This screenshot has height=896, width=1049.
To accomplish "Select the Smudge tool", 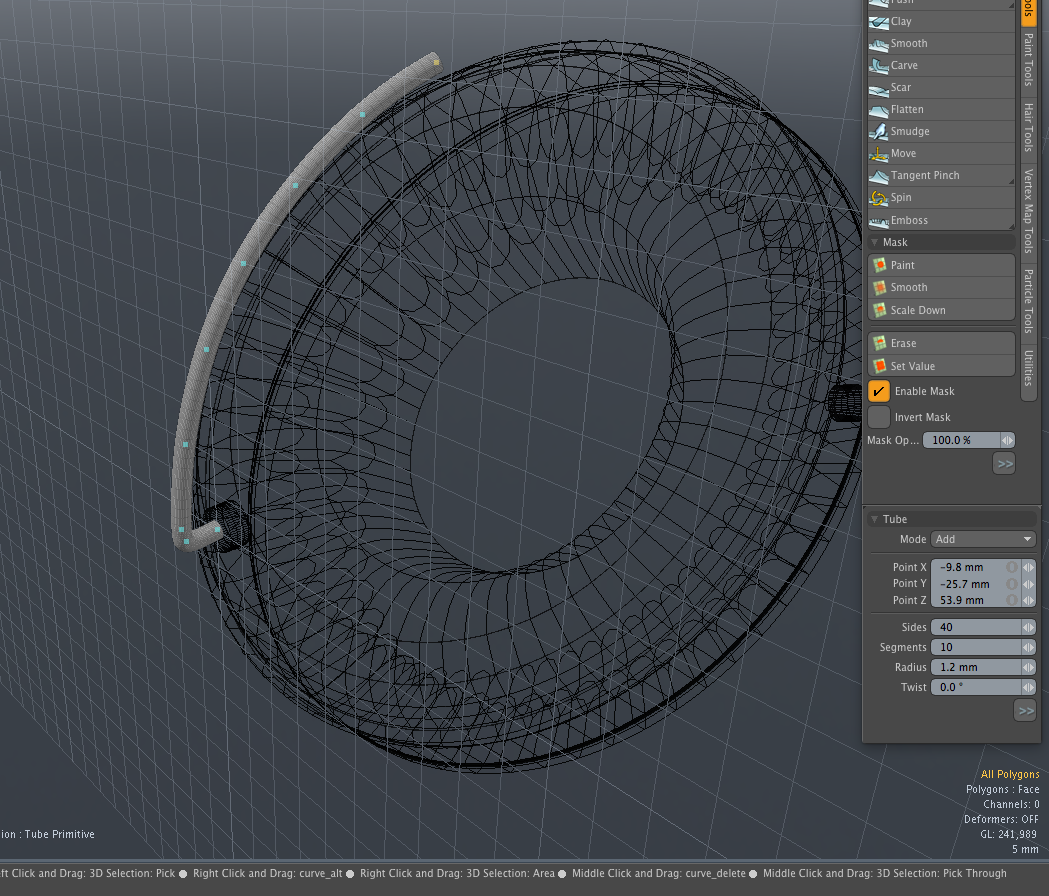I will click(x=941, y=132).
